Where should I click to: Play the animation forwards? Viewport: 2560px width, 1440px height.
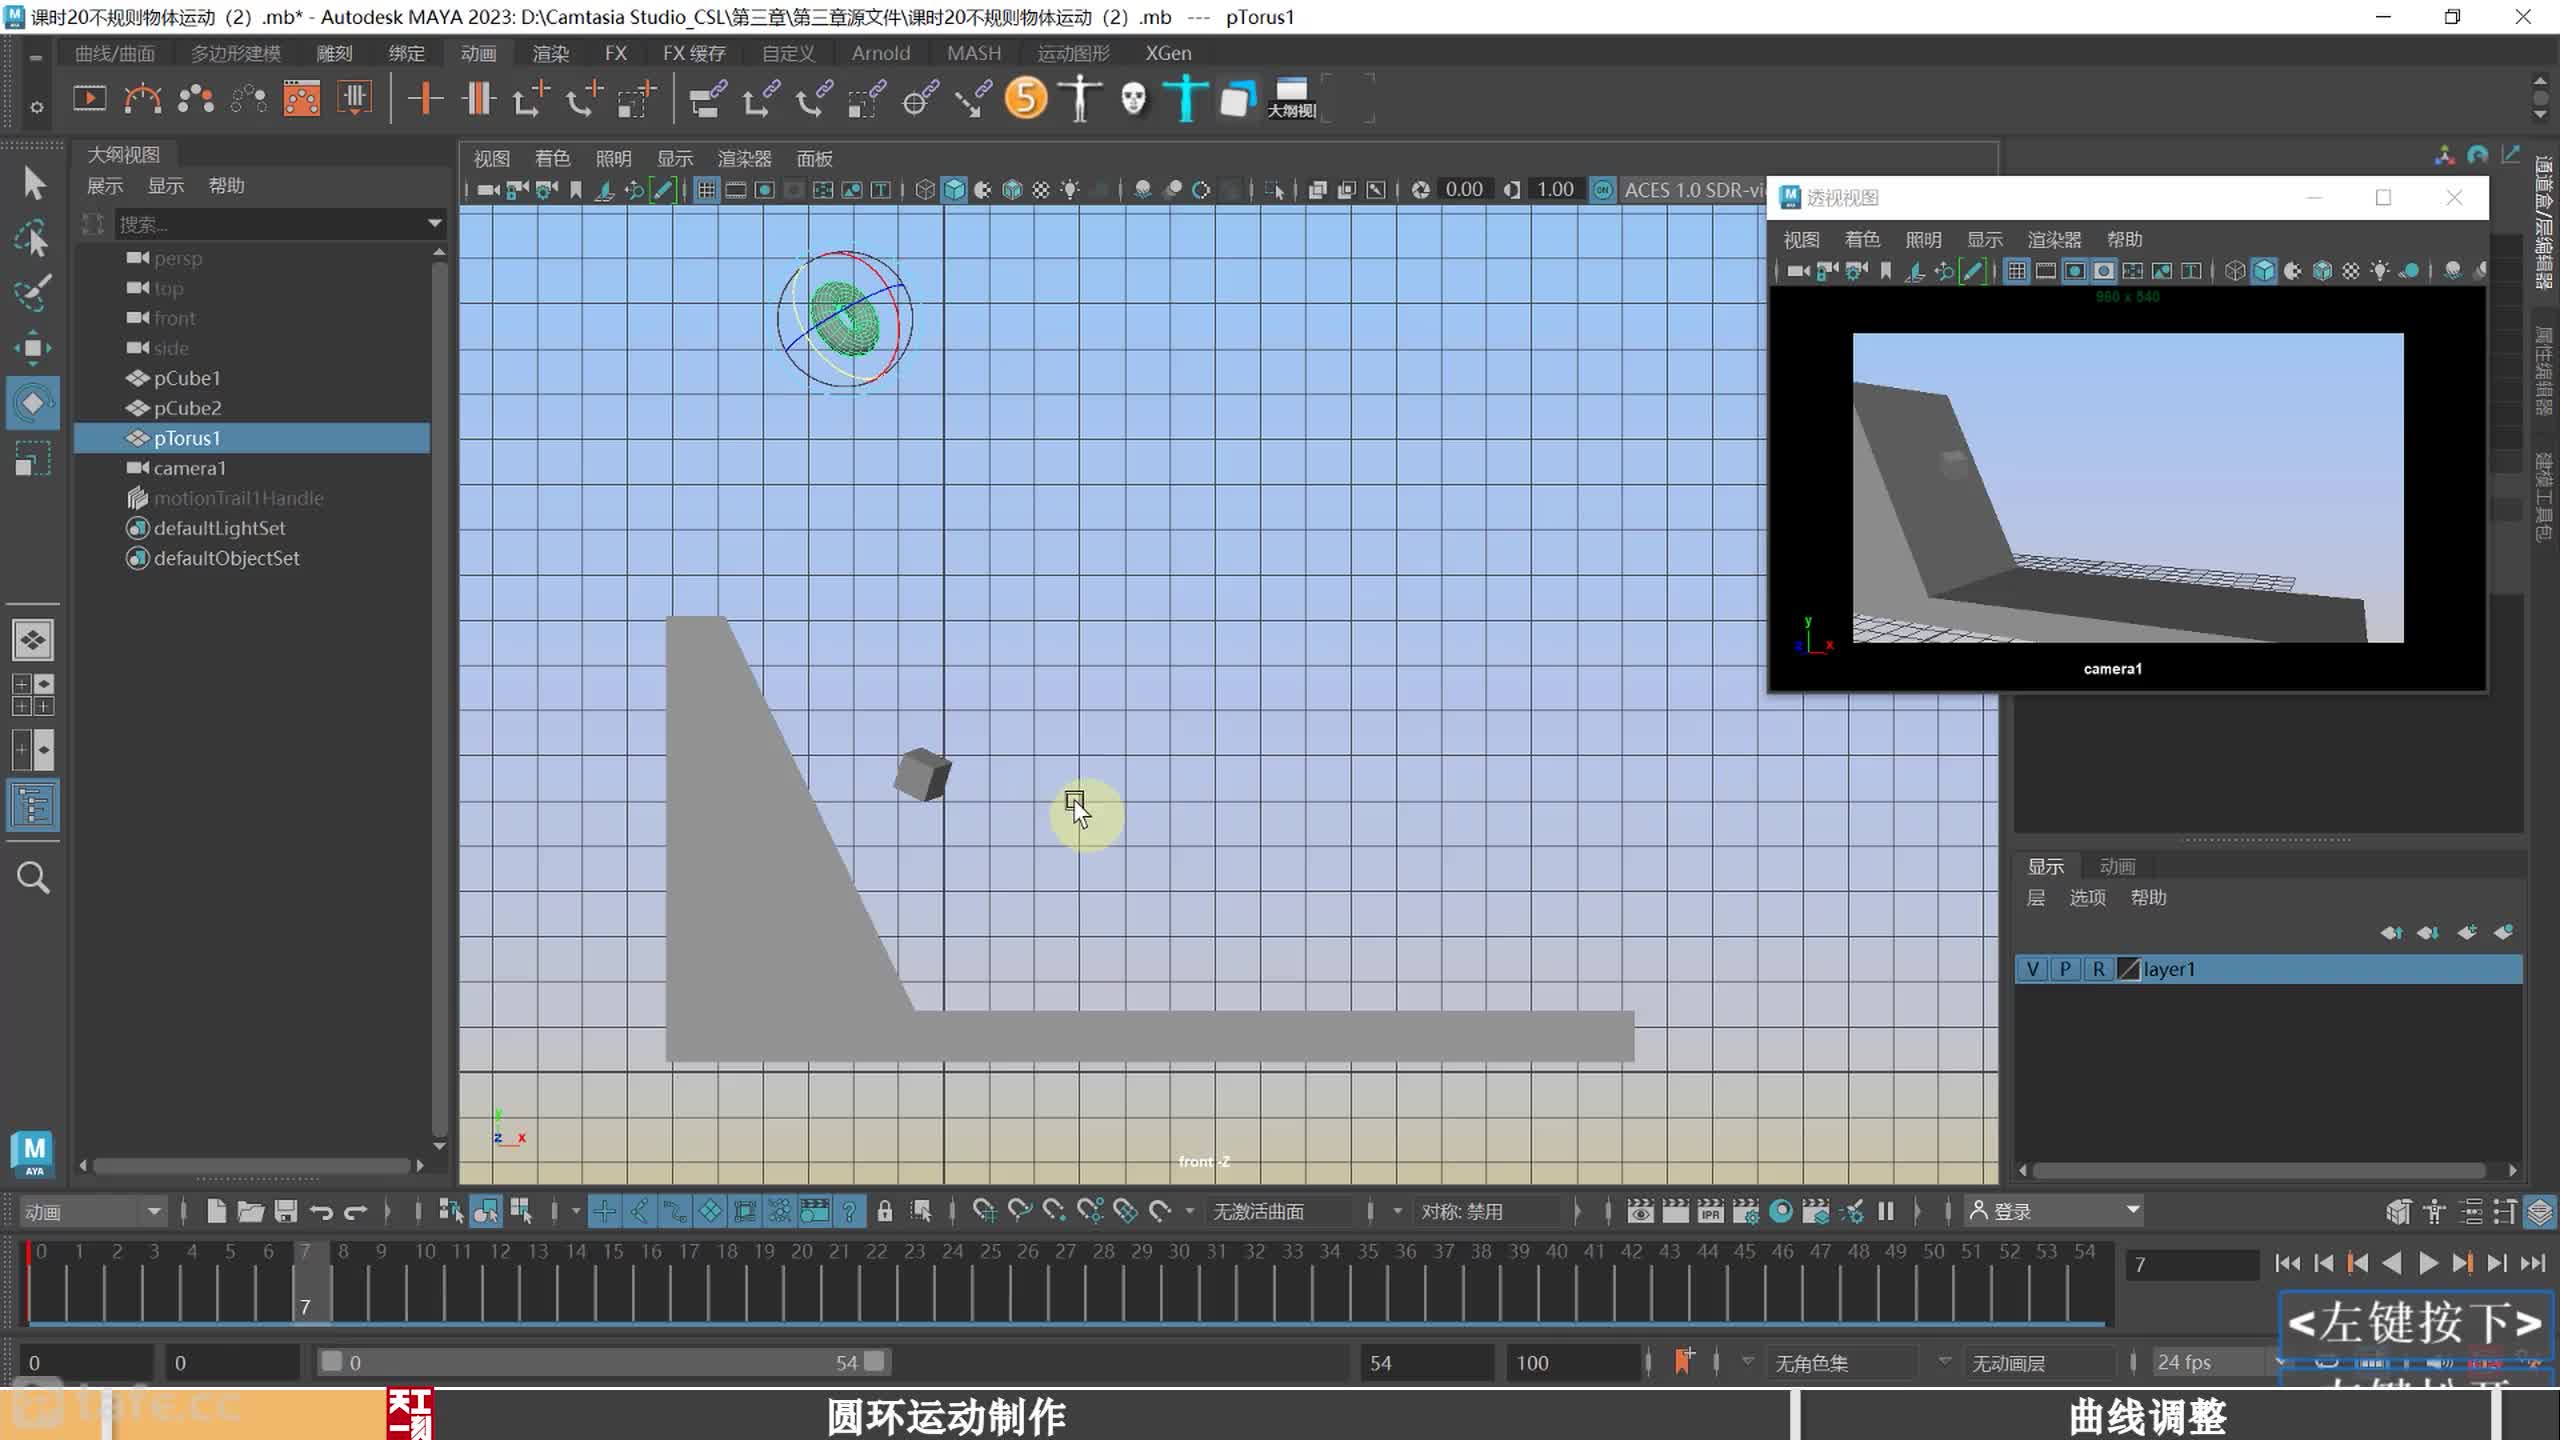tap(2427, 1264)
